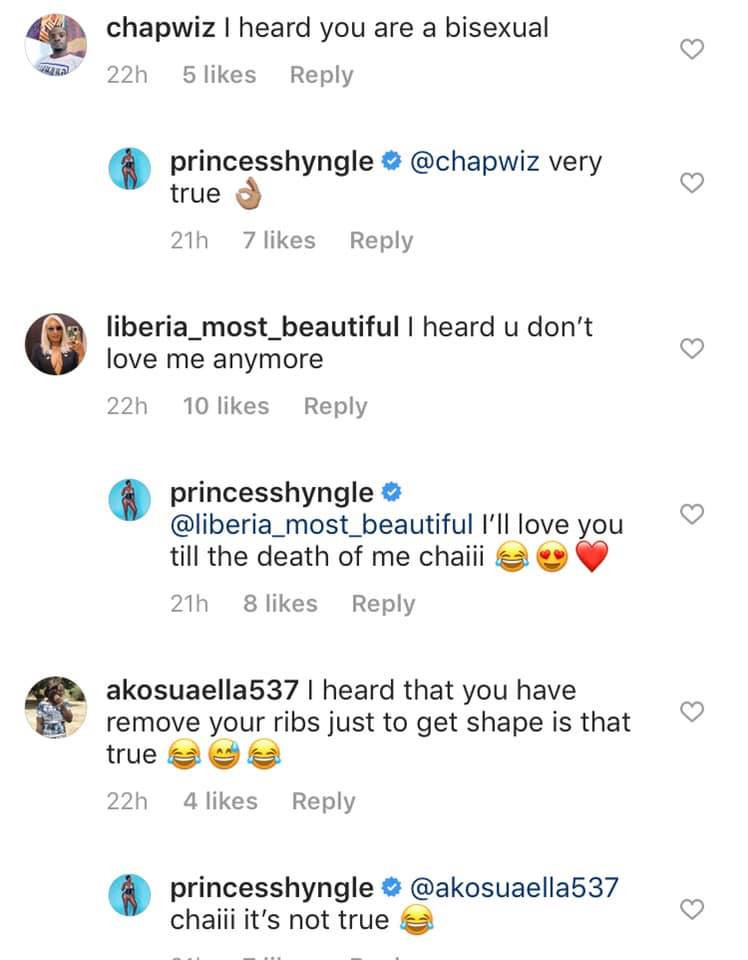Tap heart on princesshyngle's "very true" reply
748x960 pixels.
click(693, 182)
